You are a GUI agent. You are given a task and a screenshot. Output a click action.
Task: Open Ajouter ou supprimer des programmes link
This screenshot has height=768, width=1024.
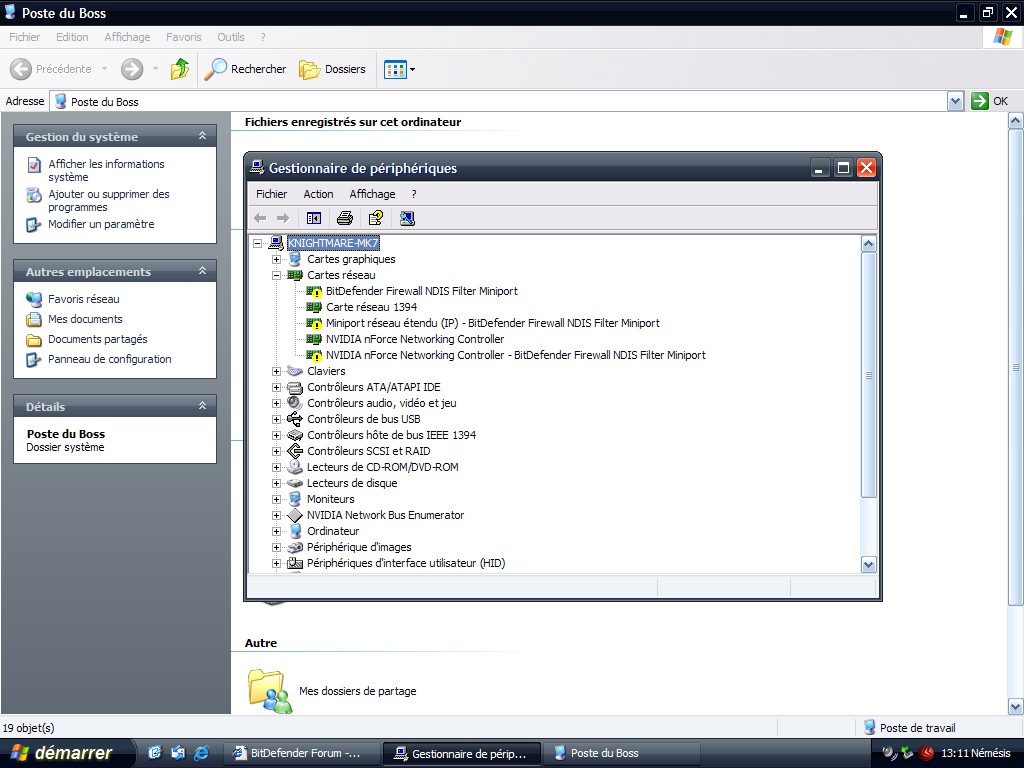(x=108, y=200)
